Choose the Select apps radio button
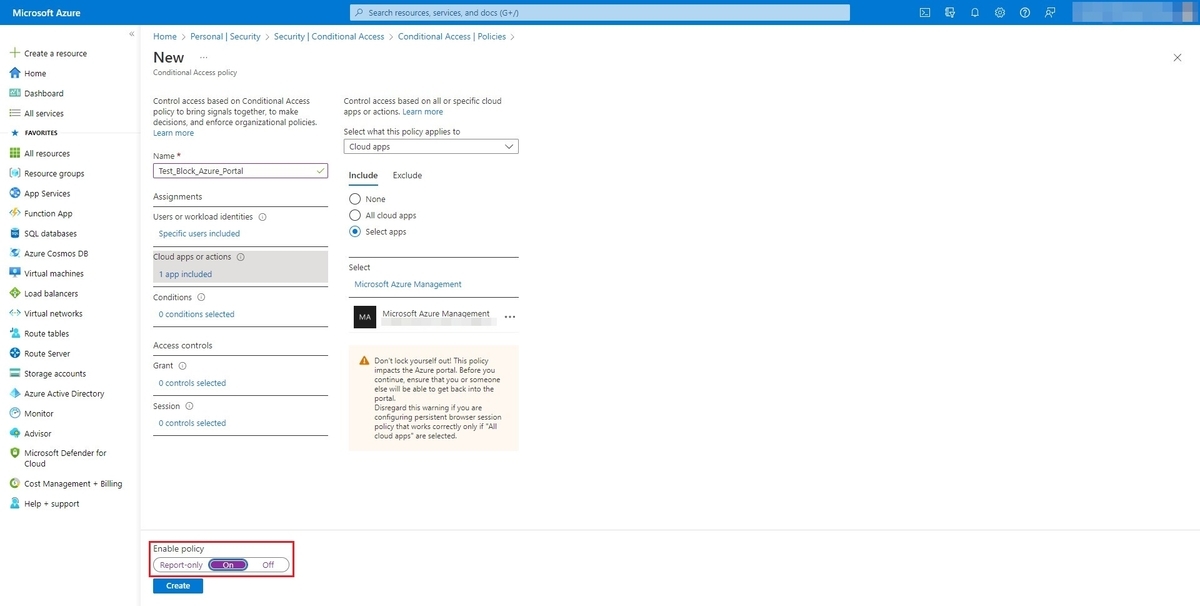1200x606 pixels. 354,231
